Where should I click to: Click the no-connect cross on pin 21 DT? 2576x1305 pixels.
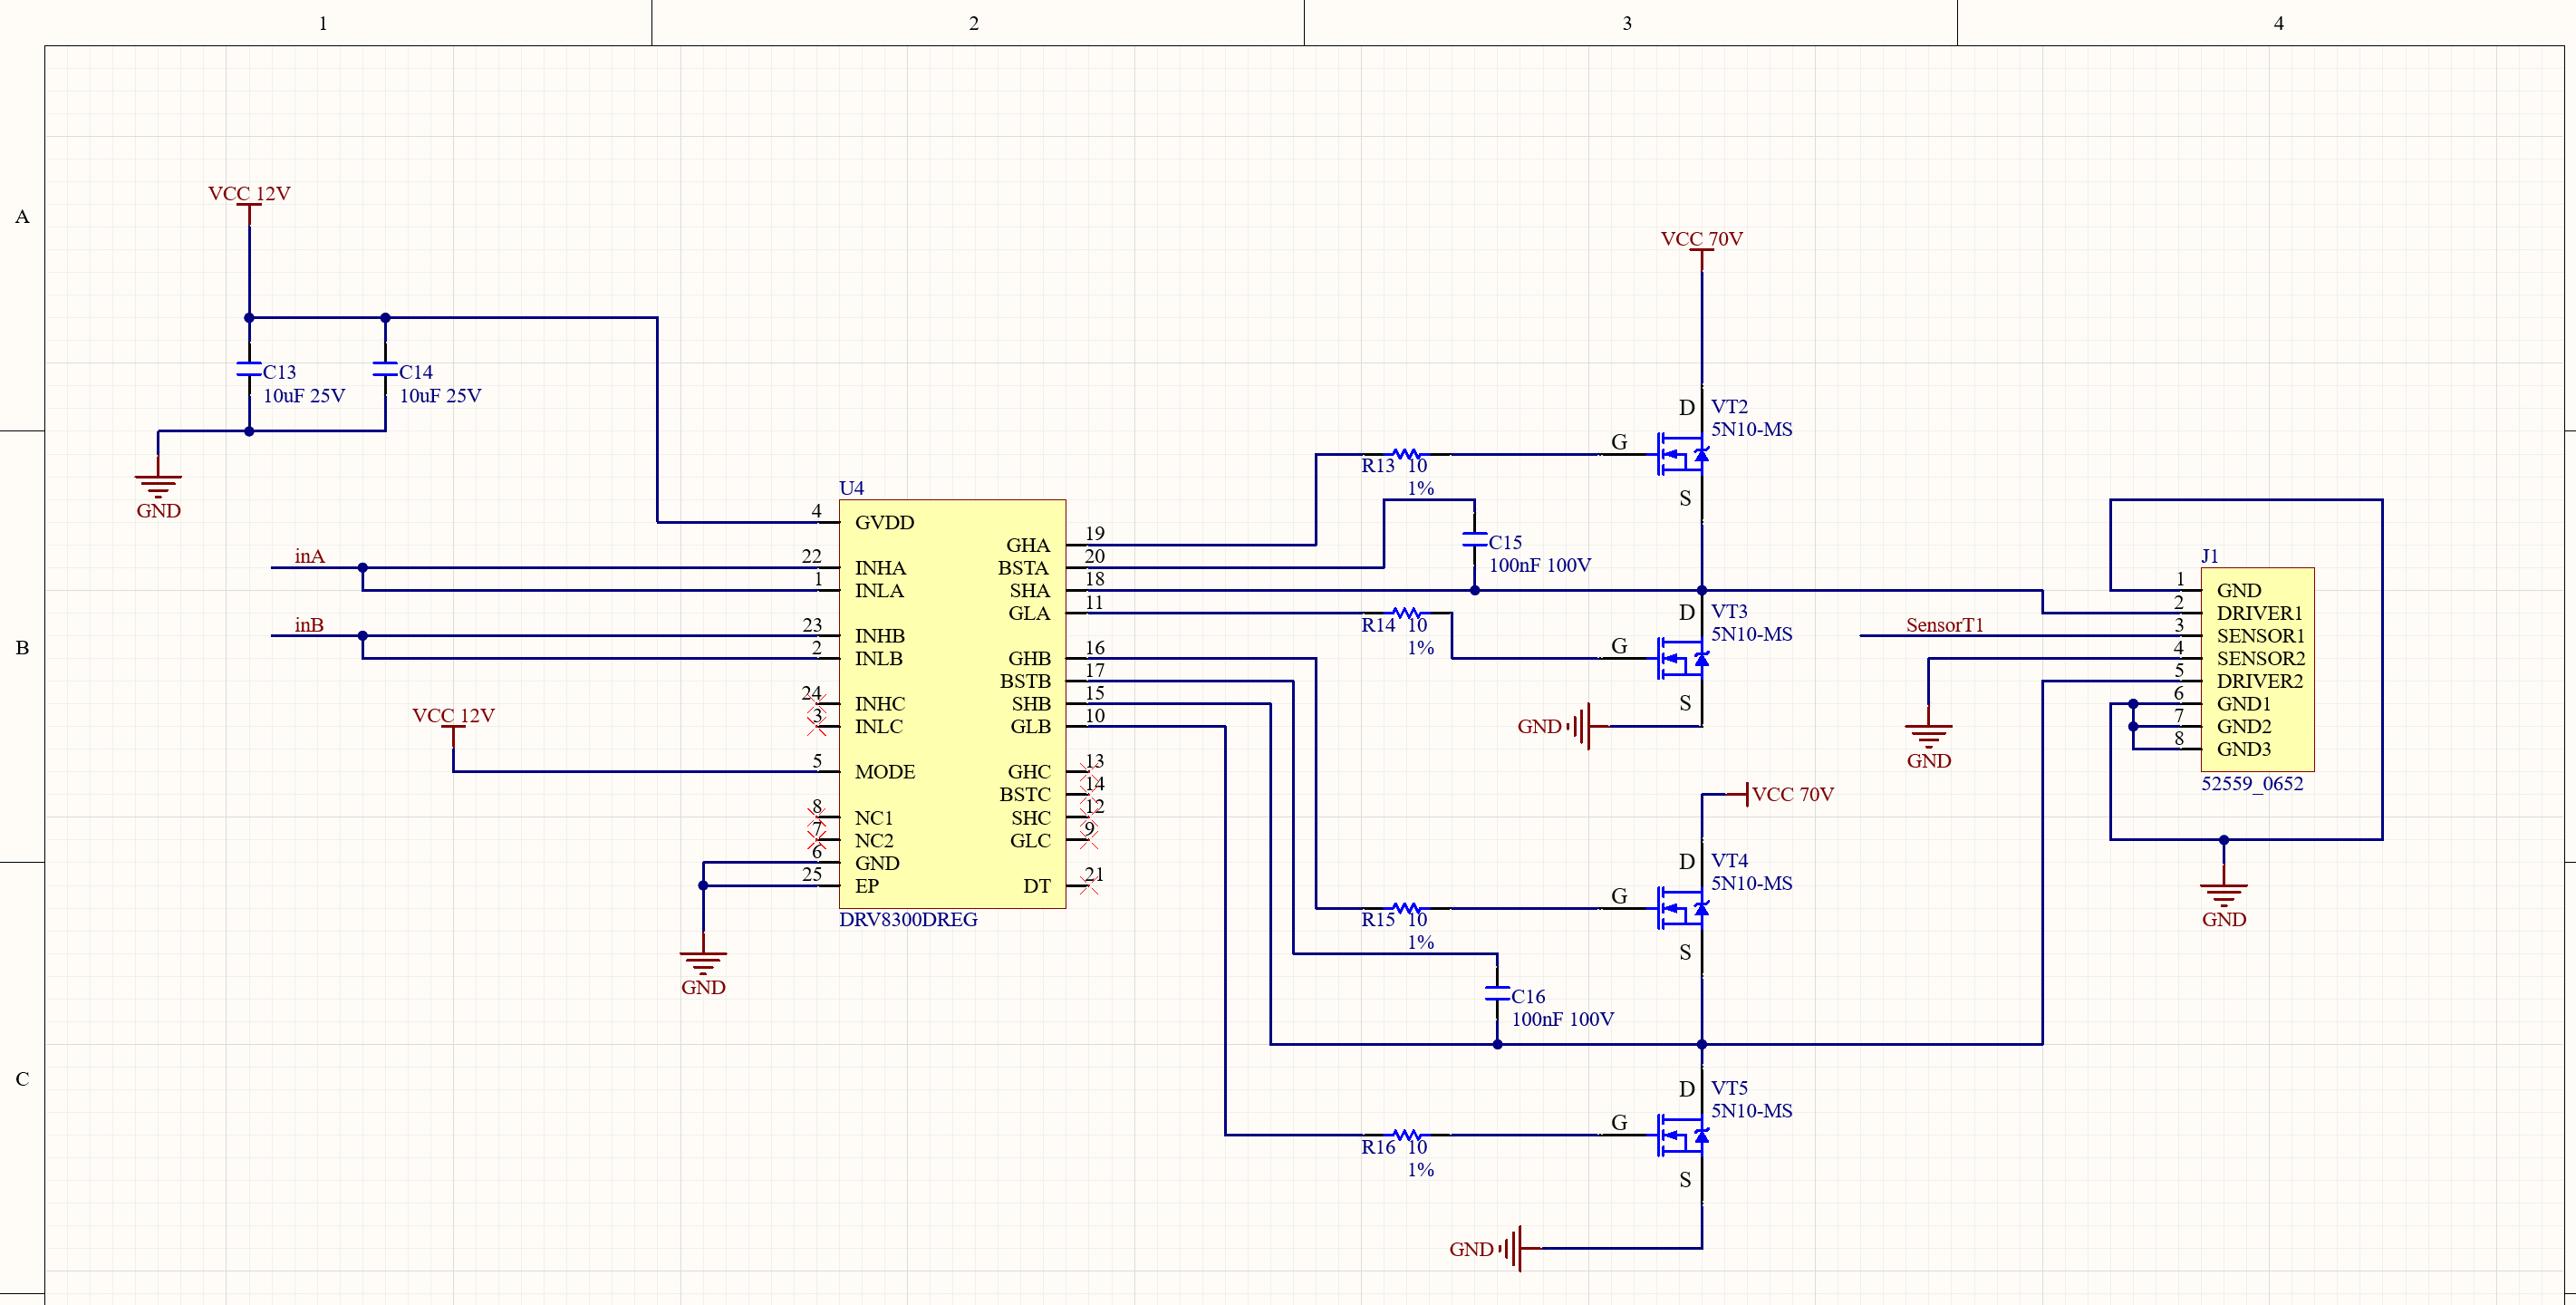click(x=1089, y=886)
